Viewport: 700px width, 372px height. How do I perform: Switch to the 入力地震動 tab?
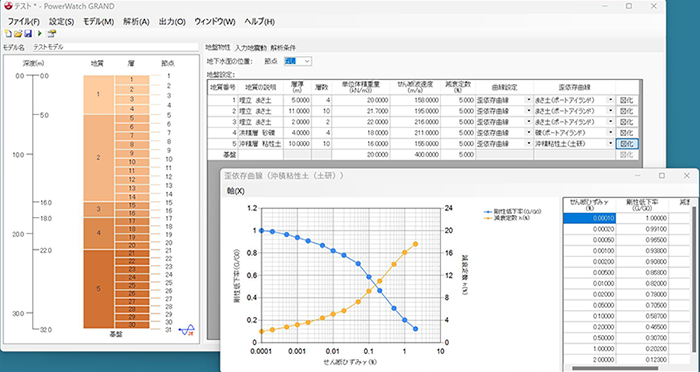250,48
